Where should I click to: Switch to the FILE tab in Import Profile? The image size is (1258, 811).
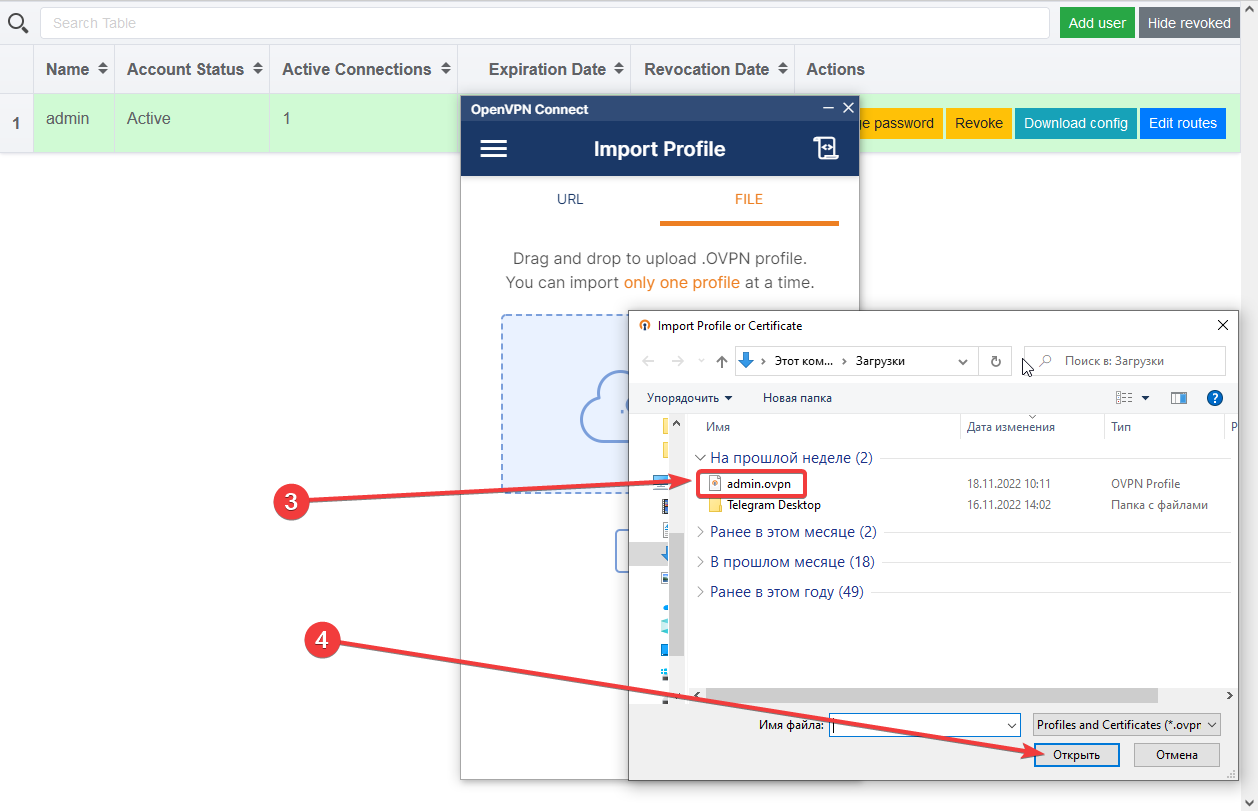[x=749, y=199]
